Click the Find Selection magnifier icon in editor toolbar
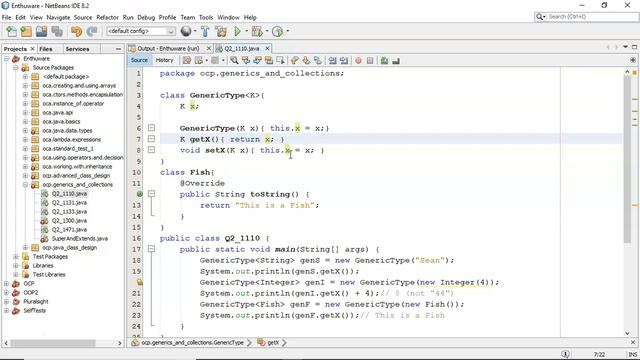Image resolution: width=640 pixels, height=360 pixels. click(x=234, y=60)
